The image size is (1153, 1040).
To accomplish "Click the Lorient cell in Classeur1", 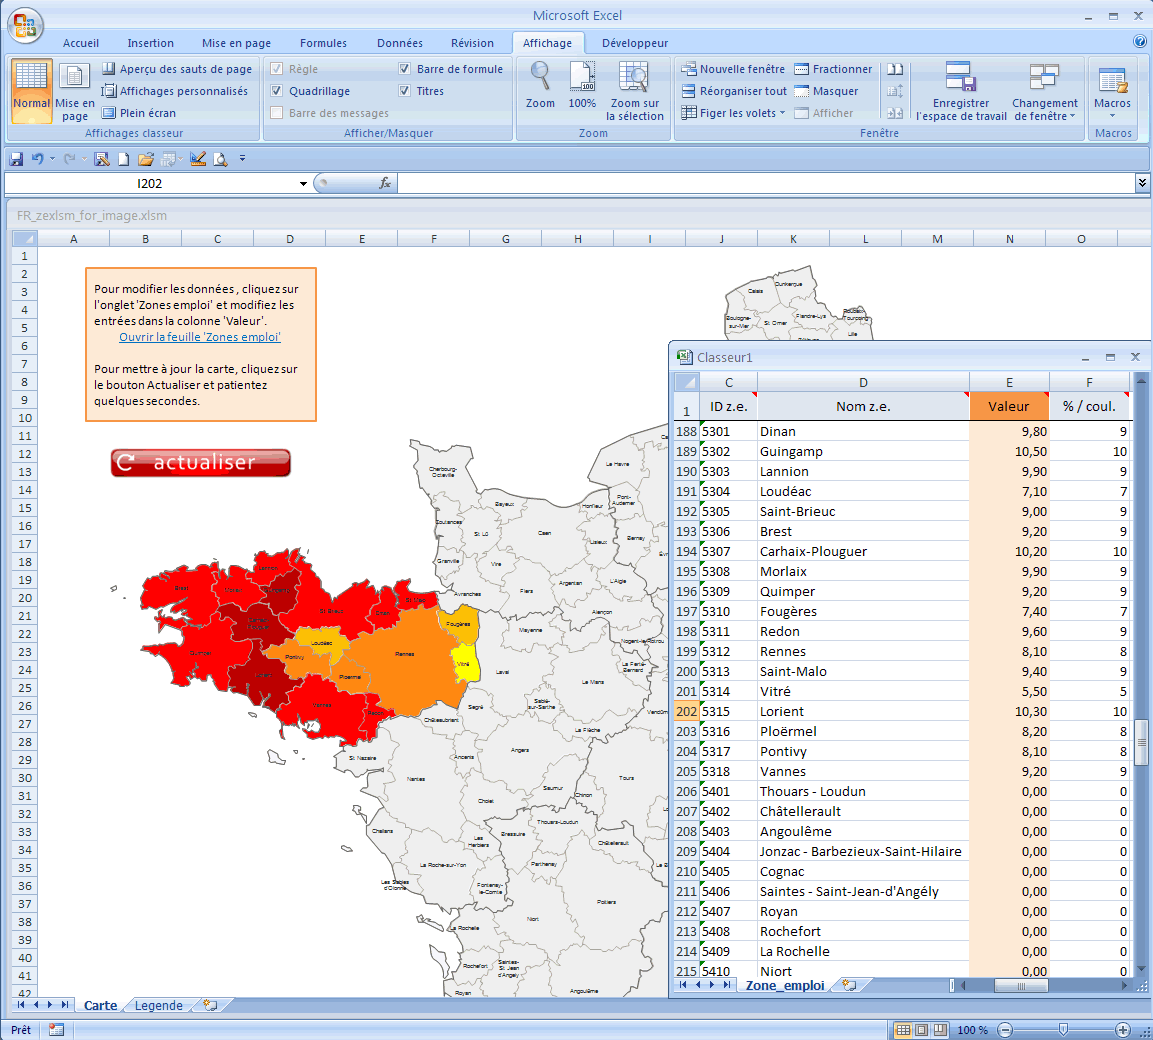I will [863, 711].
